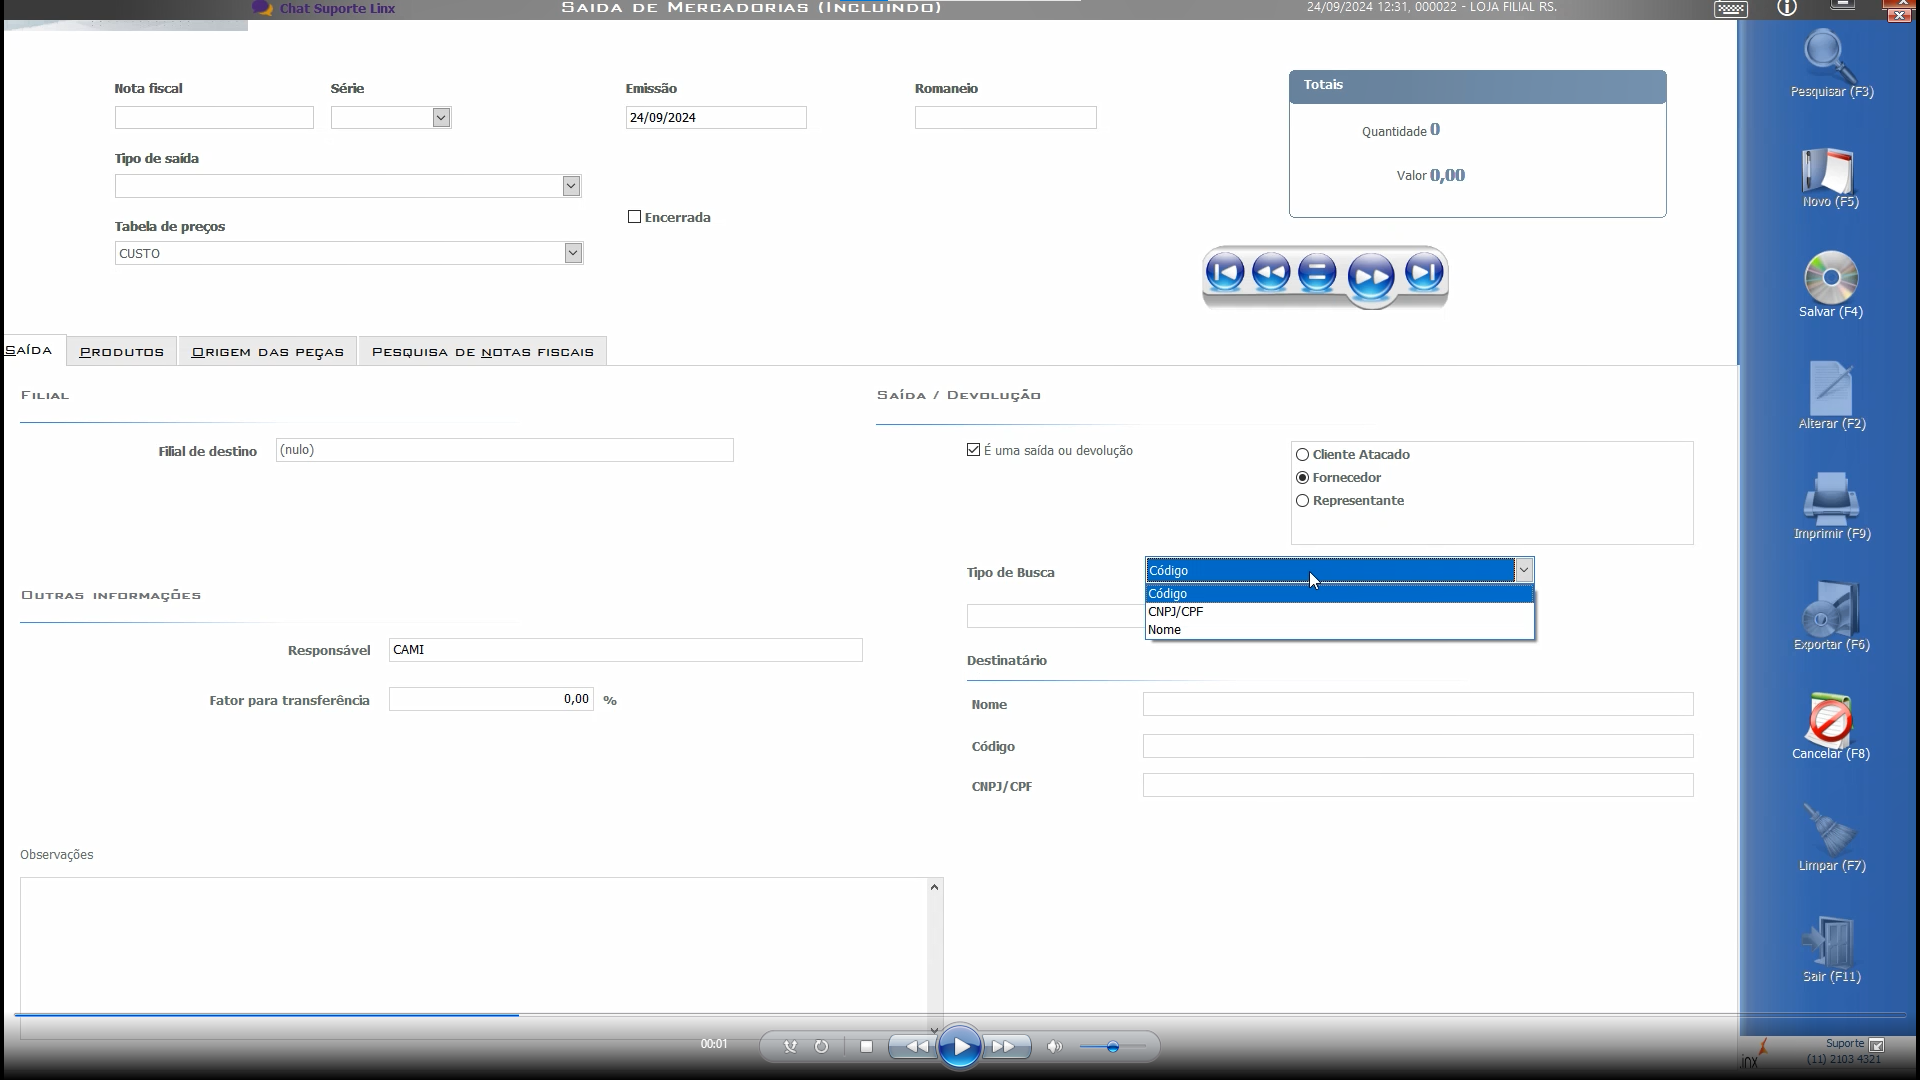This screenshot has height=1080, width=1920.
Task: Open Chat Suporte Linx link
Action: click(x=337, y=9)
